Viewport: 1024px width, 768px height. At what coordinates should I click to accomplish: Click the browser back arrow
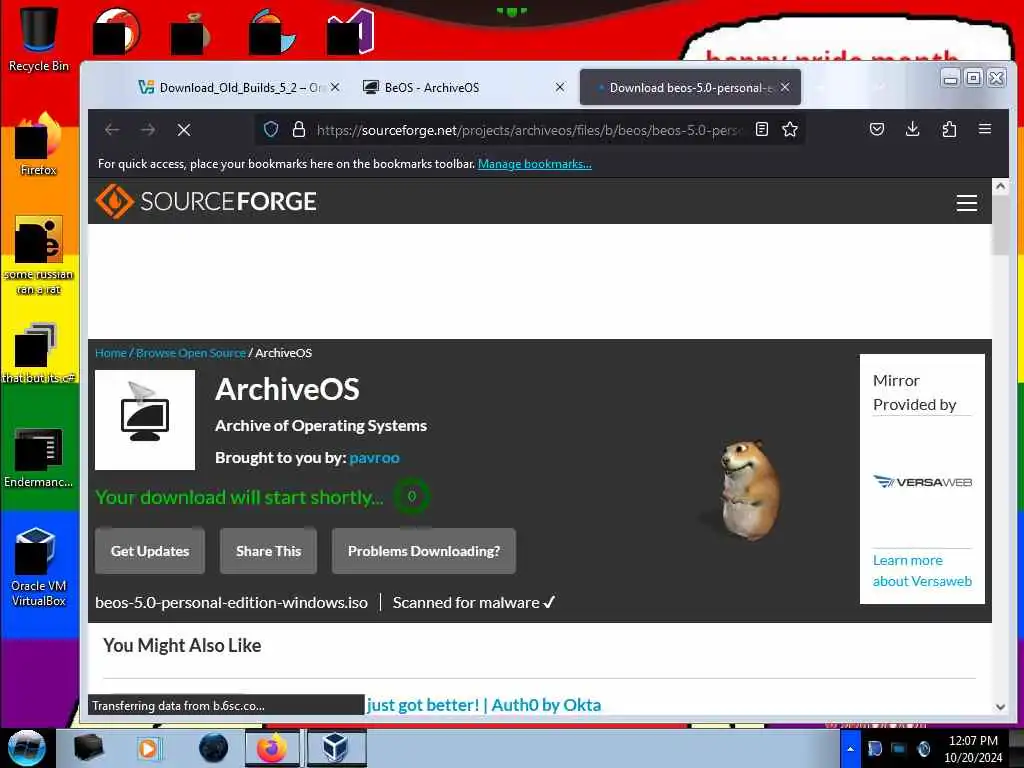tap(112, 130)
